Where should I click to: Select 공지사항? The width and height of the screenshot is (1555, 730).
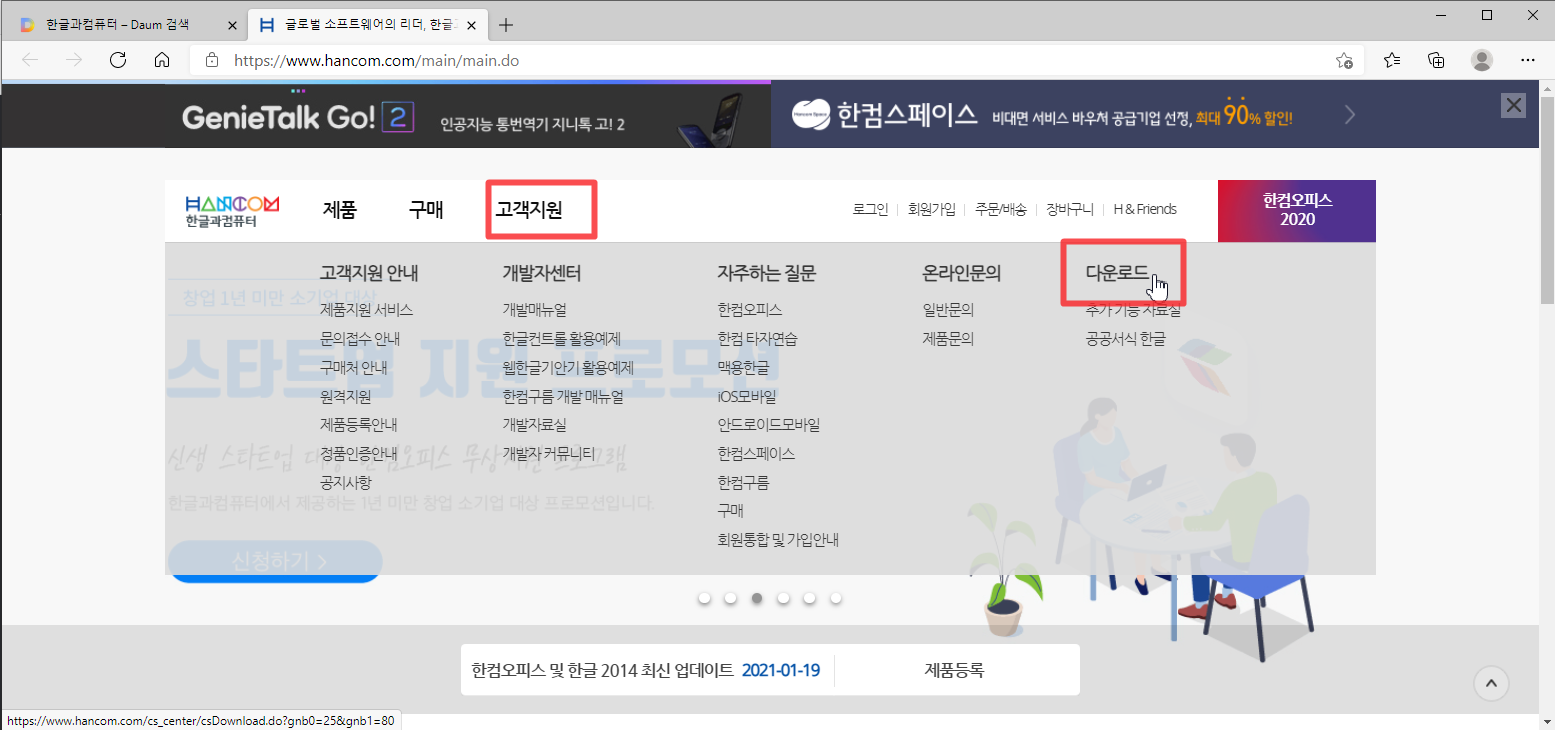coord(345,482)
